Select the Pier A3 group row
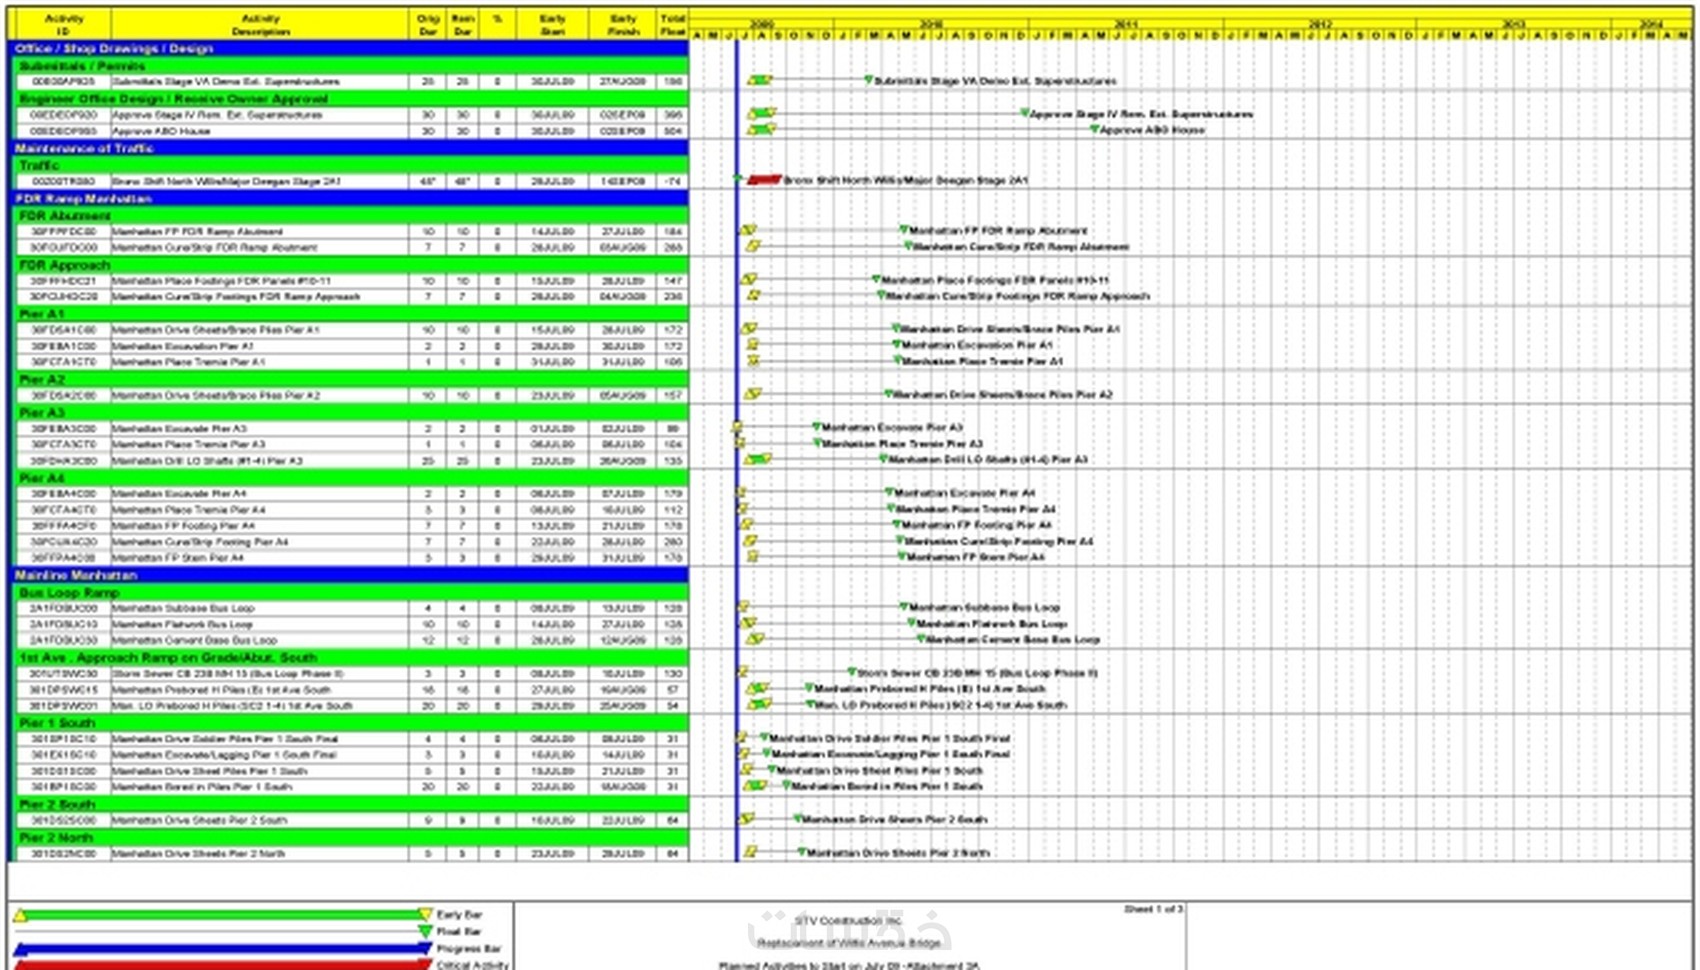Viewport: 1700px width, 970px height. pyautogui.click(x=350, y=412)
